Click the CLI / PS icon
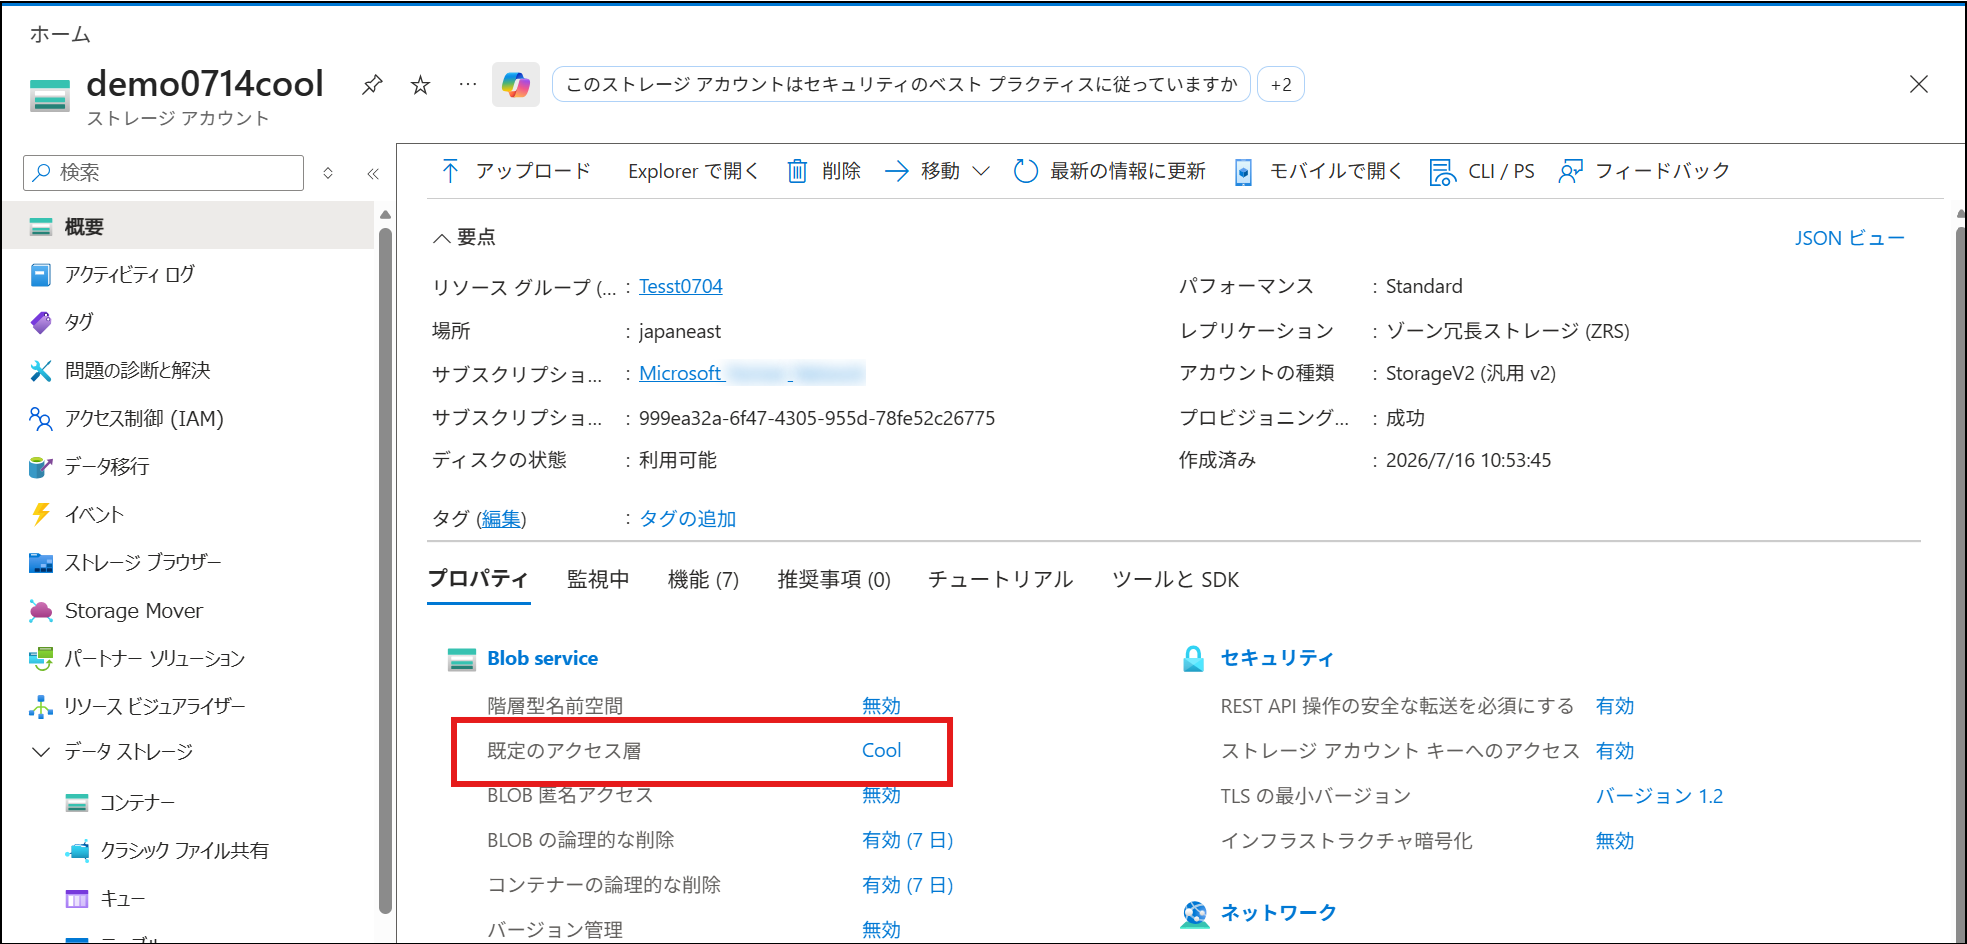 (1442, 172)
